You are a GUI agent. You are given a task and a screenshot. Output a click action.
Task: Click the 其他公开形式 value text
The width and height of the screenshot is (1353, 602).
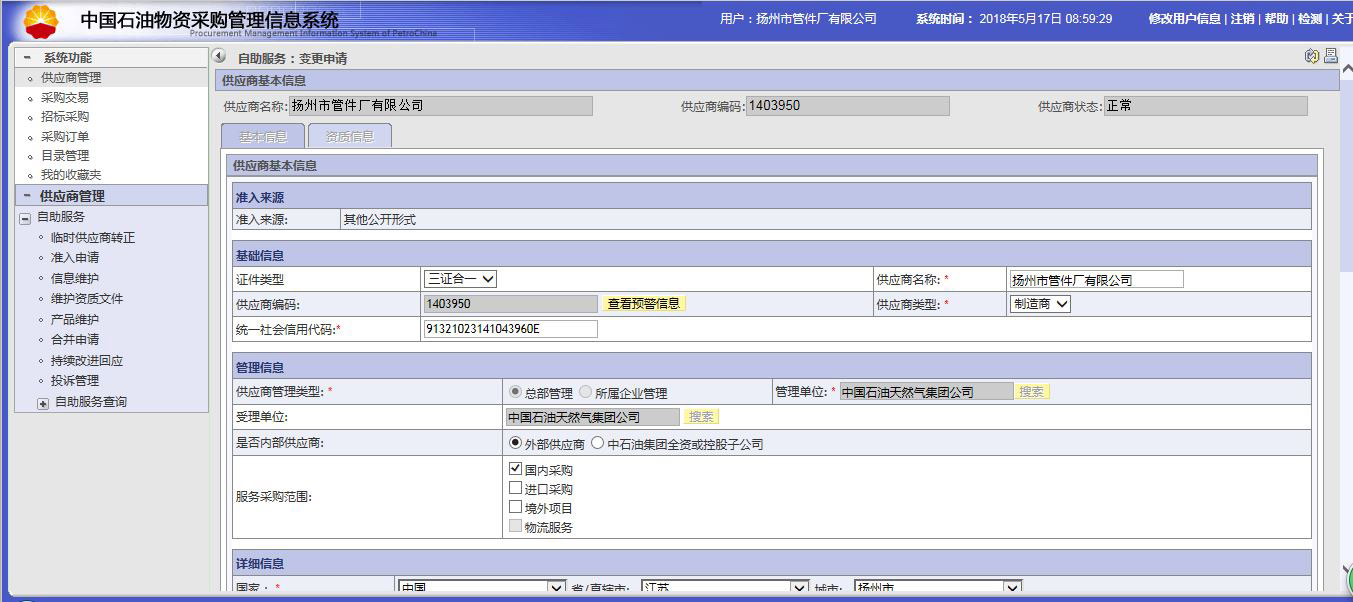379,220
